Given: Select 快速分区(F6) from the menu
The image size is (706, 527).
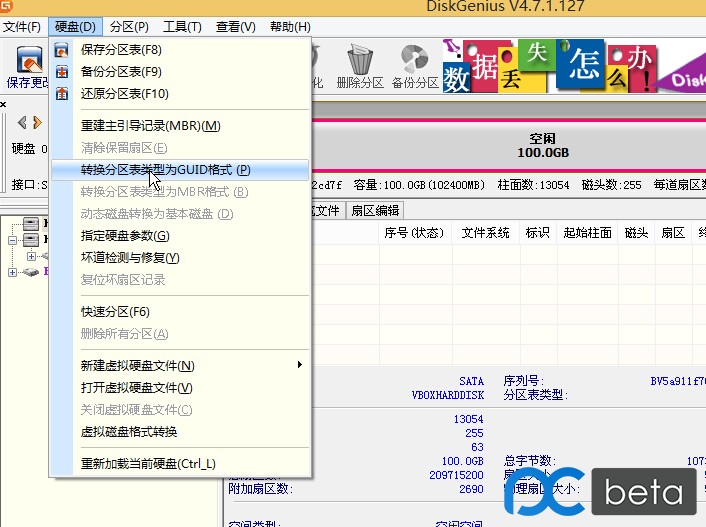Looking at the screenshot, I should (115, 312).
